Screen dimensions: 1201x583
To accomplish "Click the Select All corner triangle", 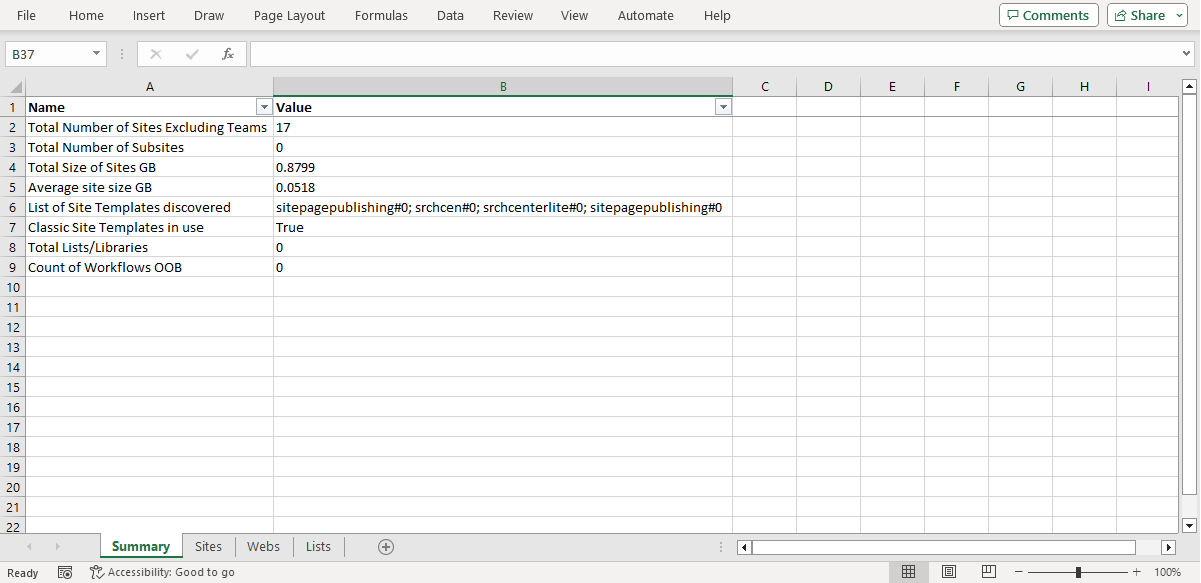I will pyautogui.click(x=14, y=87).
